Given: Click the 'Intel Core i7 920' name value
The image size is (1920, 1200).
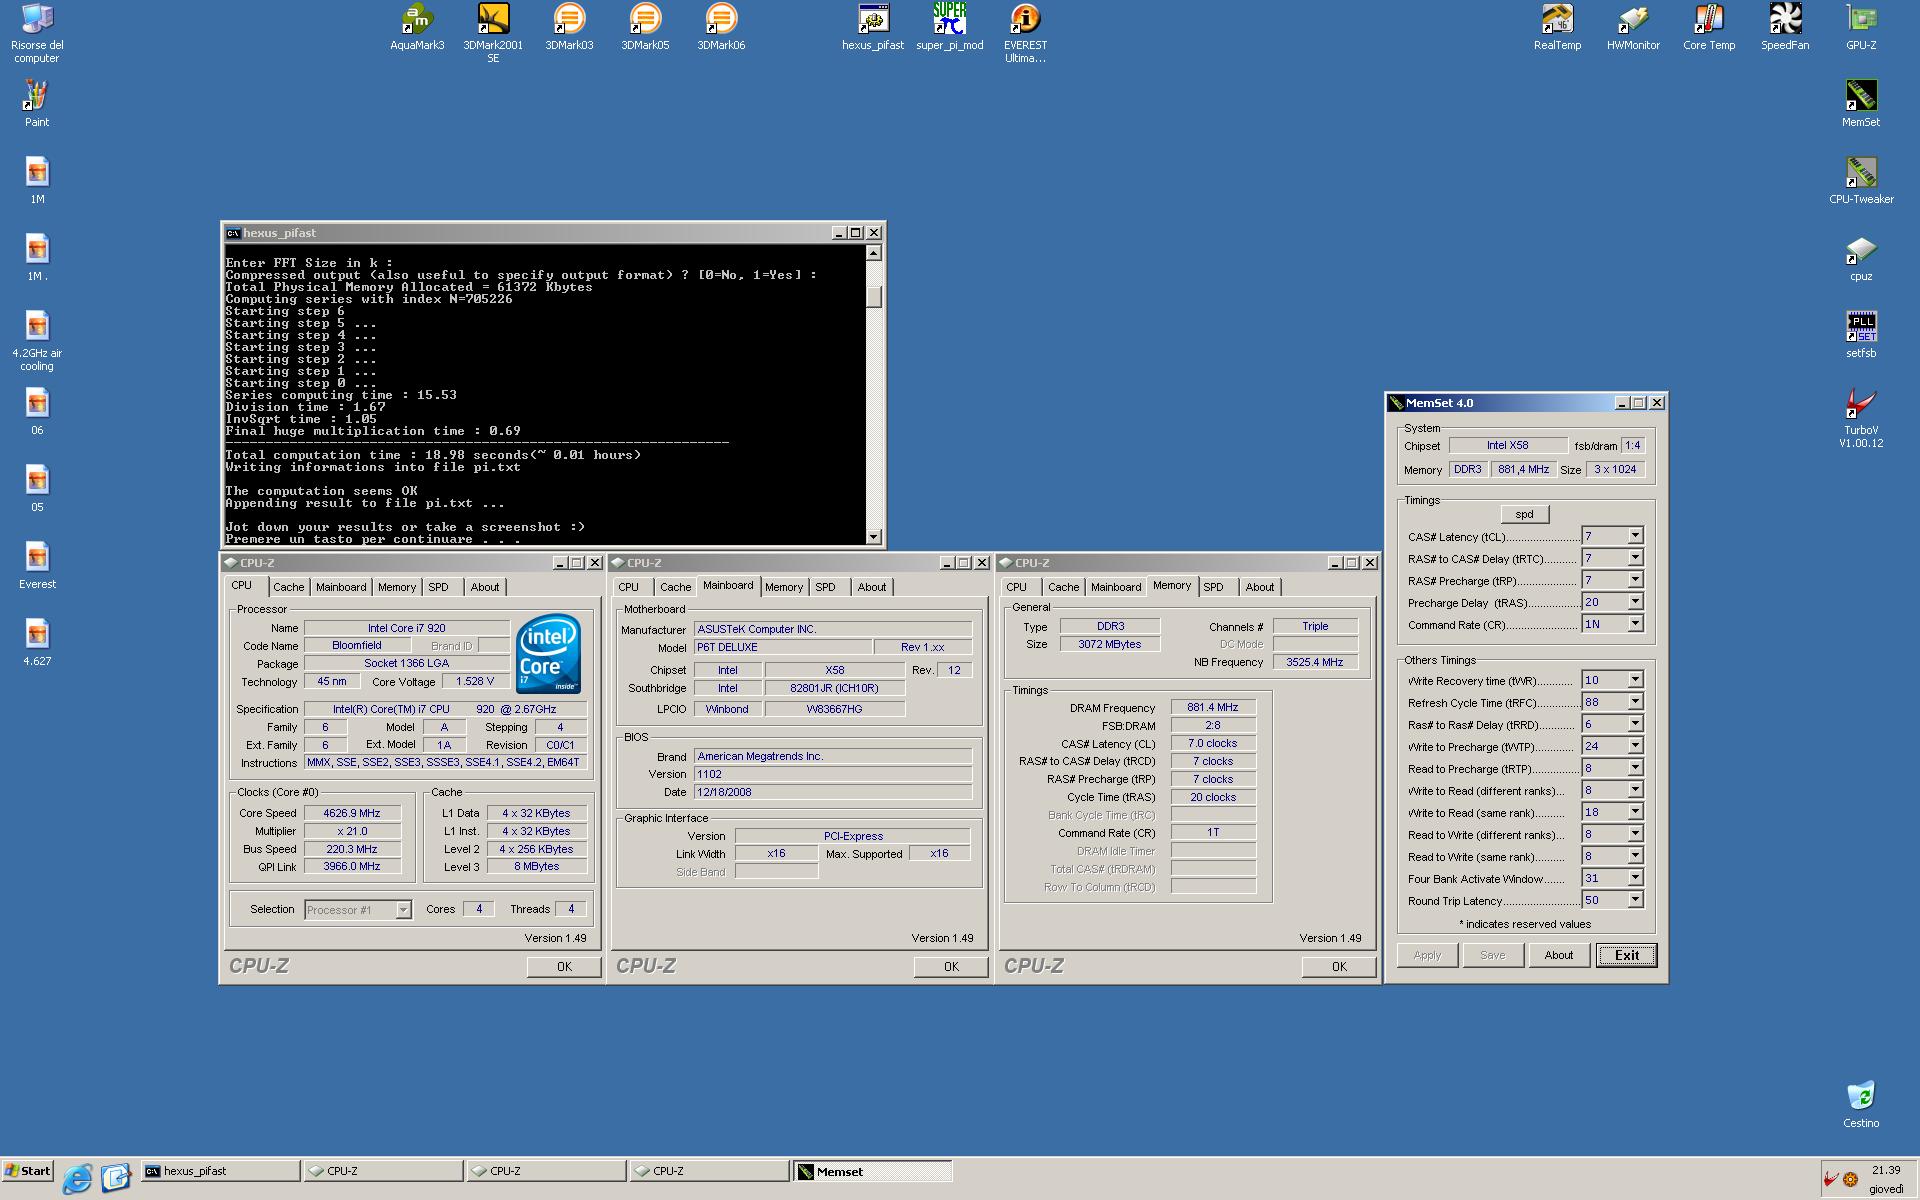Looking at the screenshot, I should tap(406, 628).
